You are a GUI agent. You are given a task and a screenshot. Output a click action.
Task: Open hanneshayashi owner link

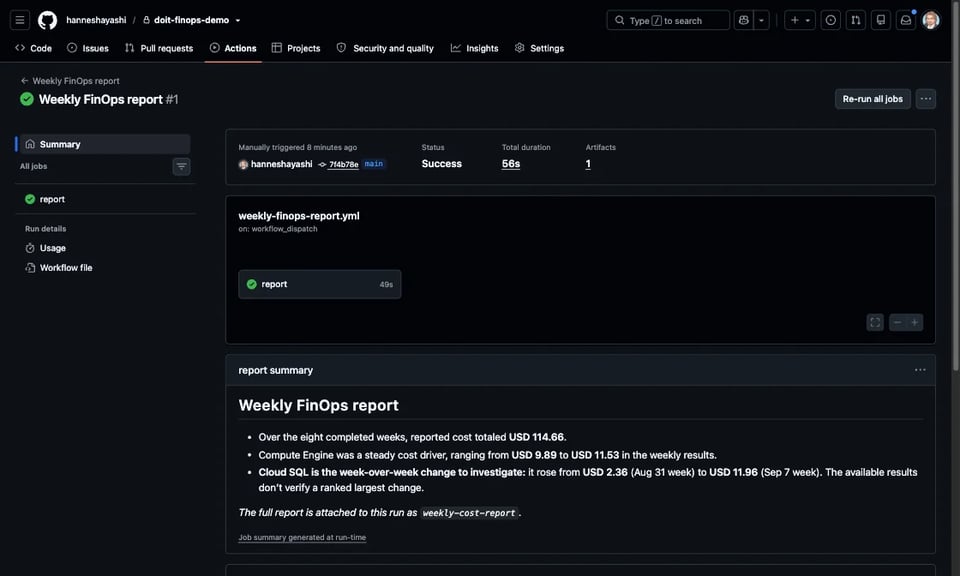(96, 20)
